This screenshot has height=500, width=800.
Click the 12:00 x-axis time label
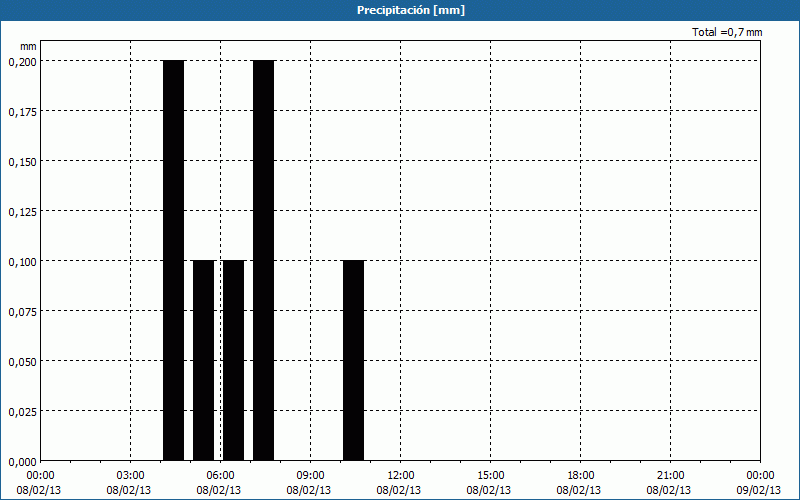[401, 476]
